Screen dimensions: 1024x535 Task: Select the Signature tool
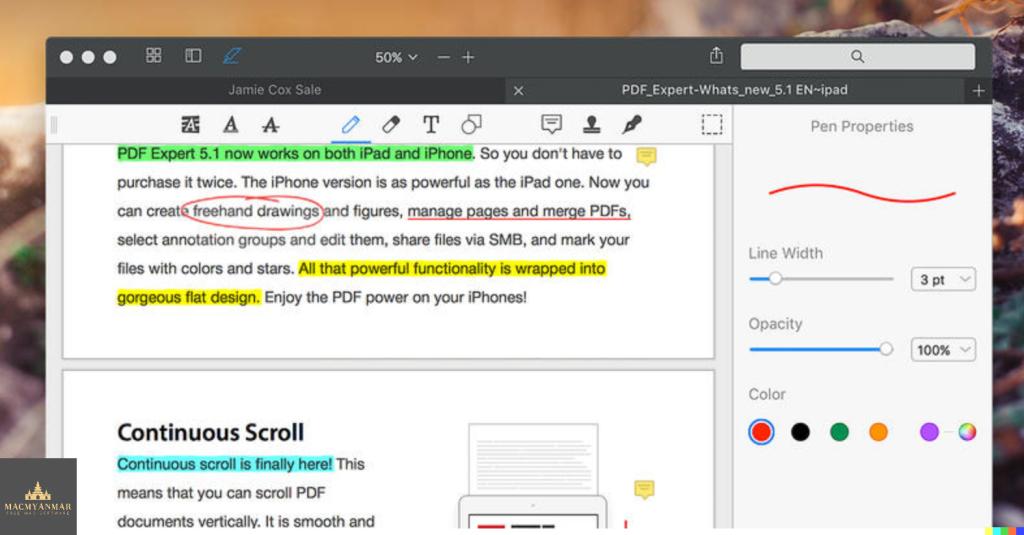[632, 124]
